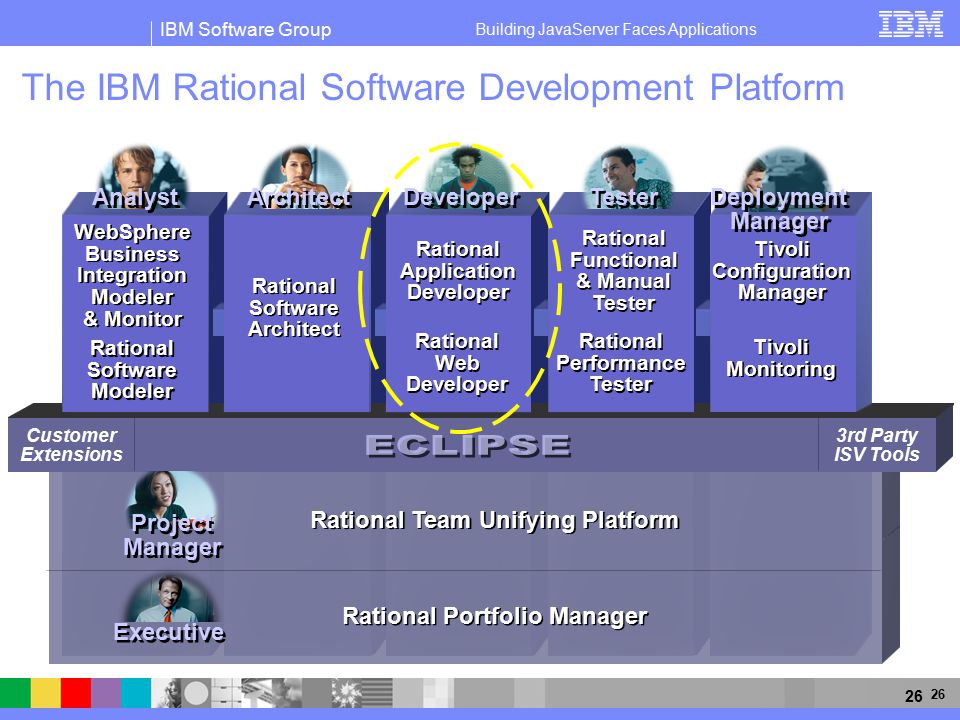Click 'Rational Software Architect' text
The width and height of the screenshot is (960, 720).
tap(294, 308)
